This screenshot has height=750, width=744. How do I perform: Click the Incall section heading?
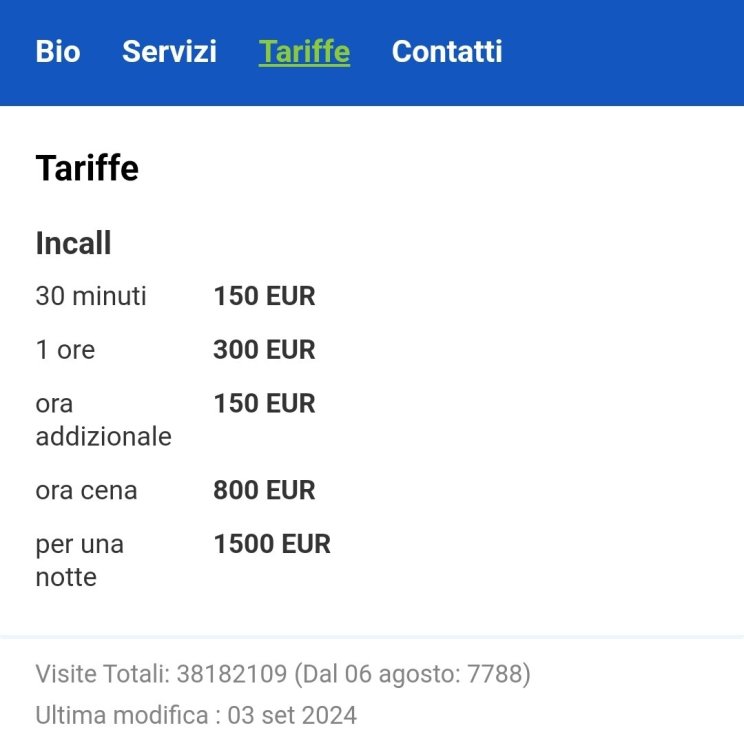pyautogui.click(x=73, y=243)
